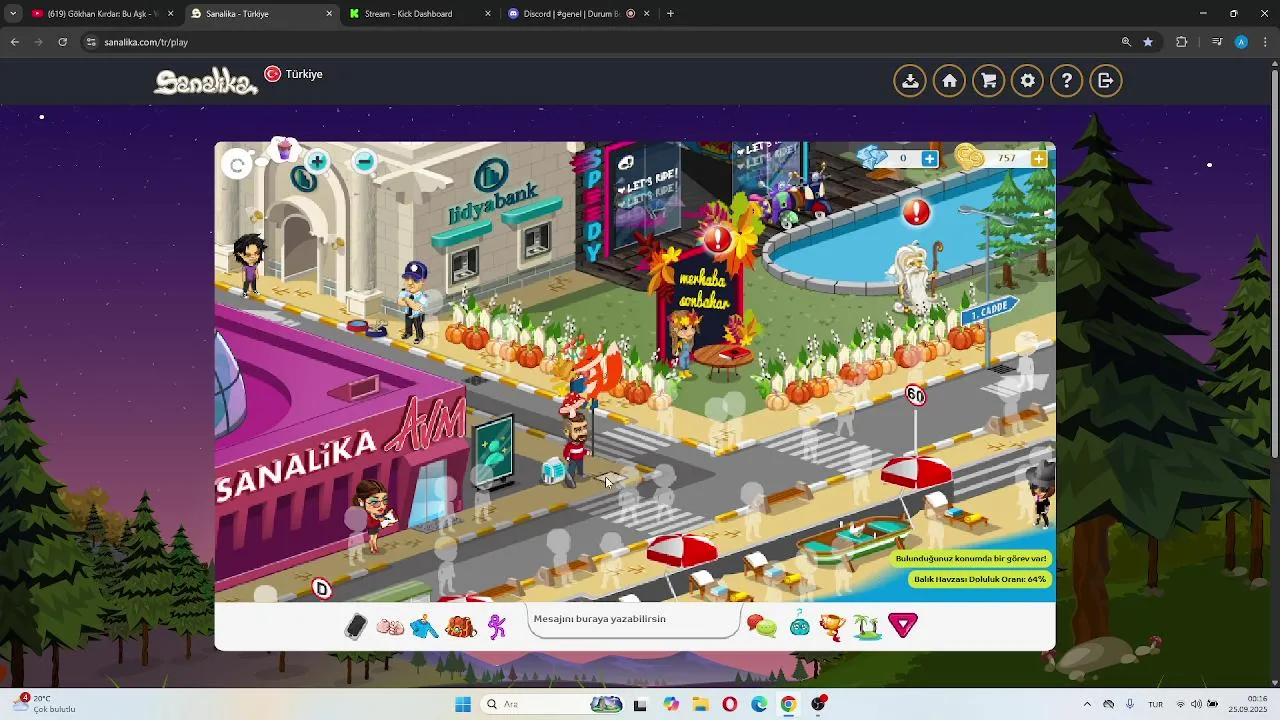The height and width of the screenshot is (720, 1280).
Task: Click the red exclamation above the wizard
Action: (916, 212)
